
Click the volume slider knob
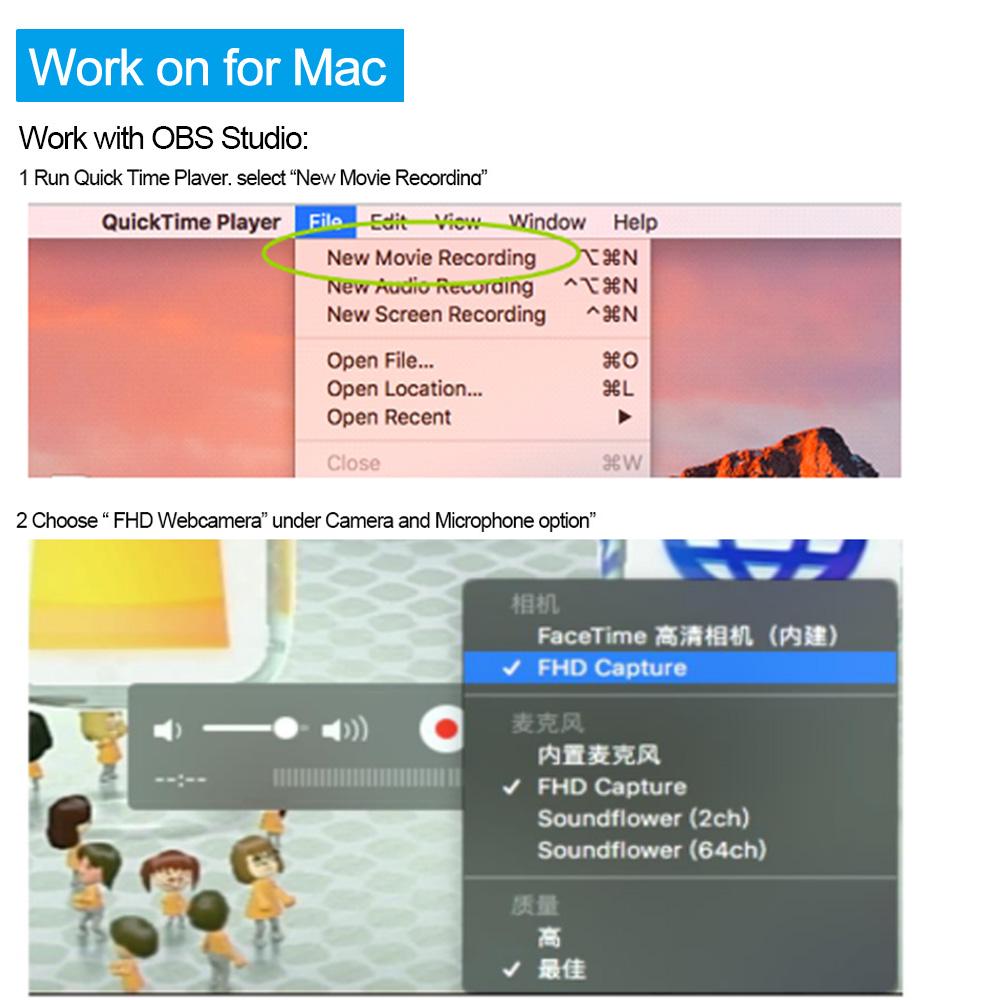(x=285, y=728)
